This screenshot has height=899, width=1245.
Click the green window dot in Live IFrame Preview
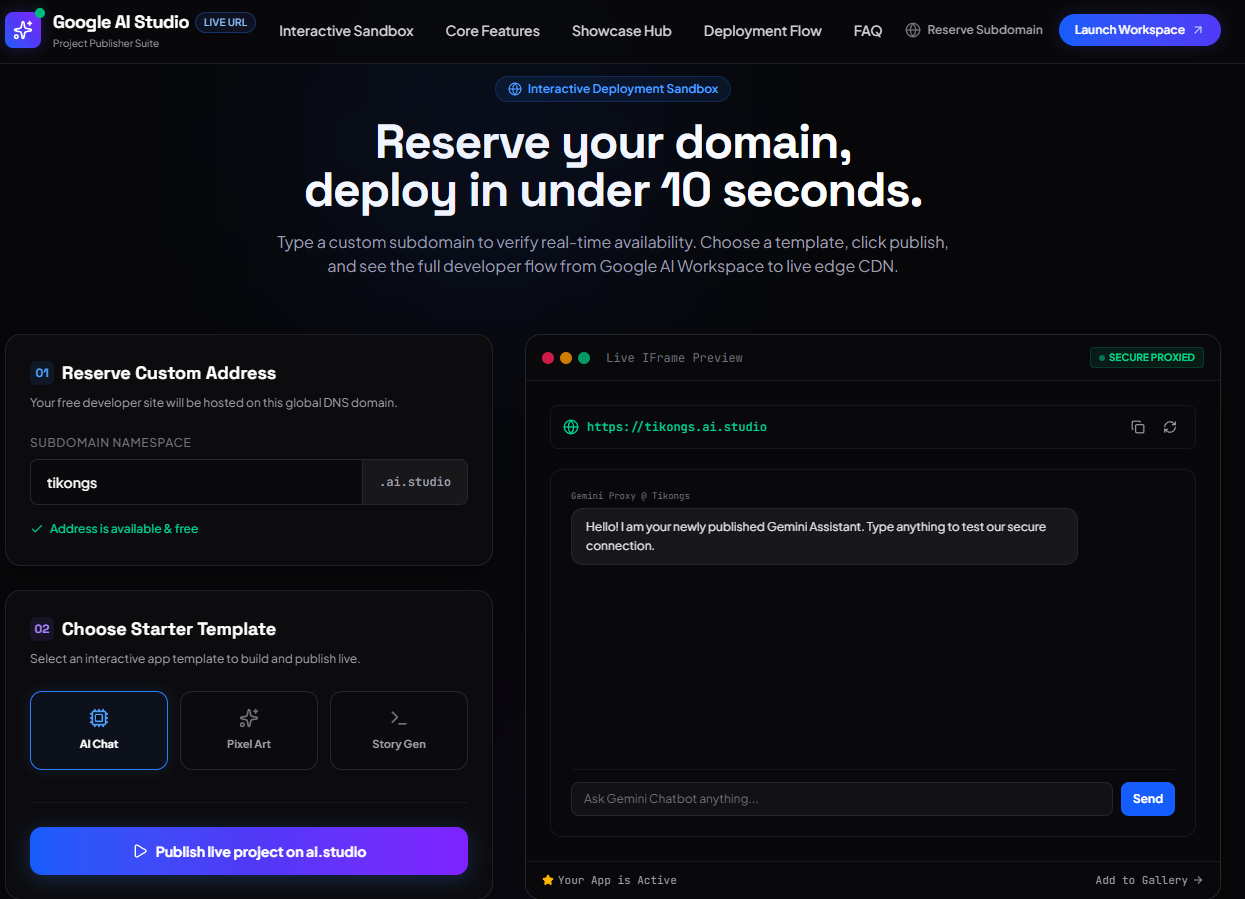(584, 358)
